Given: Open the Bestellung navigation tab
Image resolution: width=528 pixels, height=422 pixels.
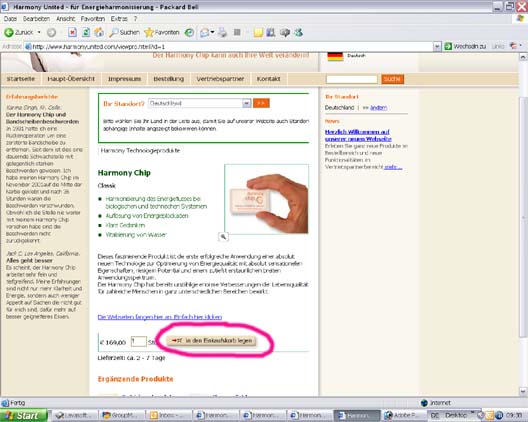Looking at the screenshot, I should pos(168,79).
